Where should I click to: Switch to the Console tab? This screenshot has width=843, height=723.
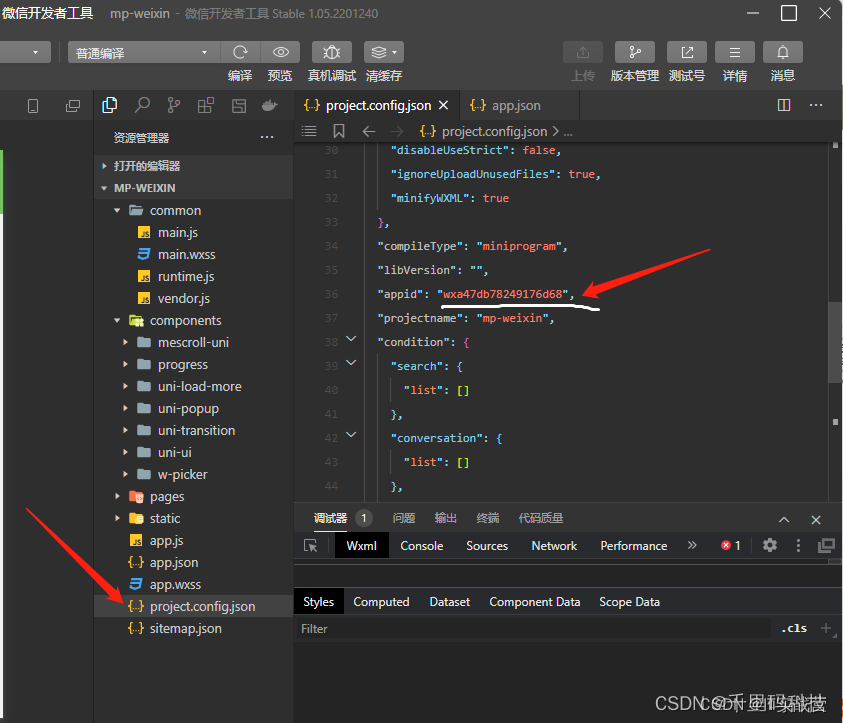(422, 546)
